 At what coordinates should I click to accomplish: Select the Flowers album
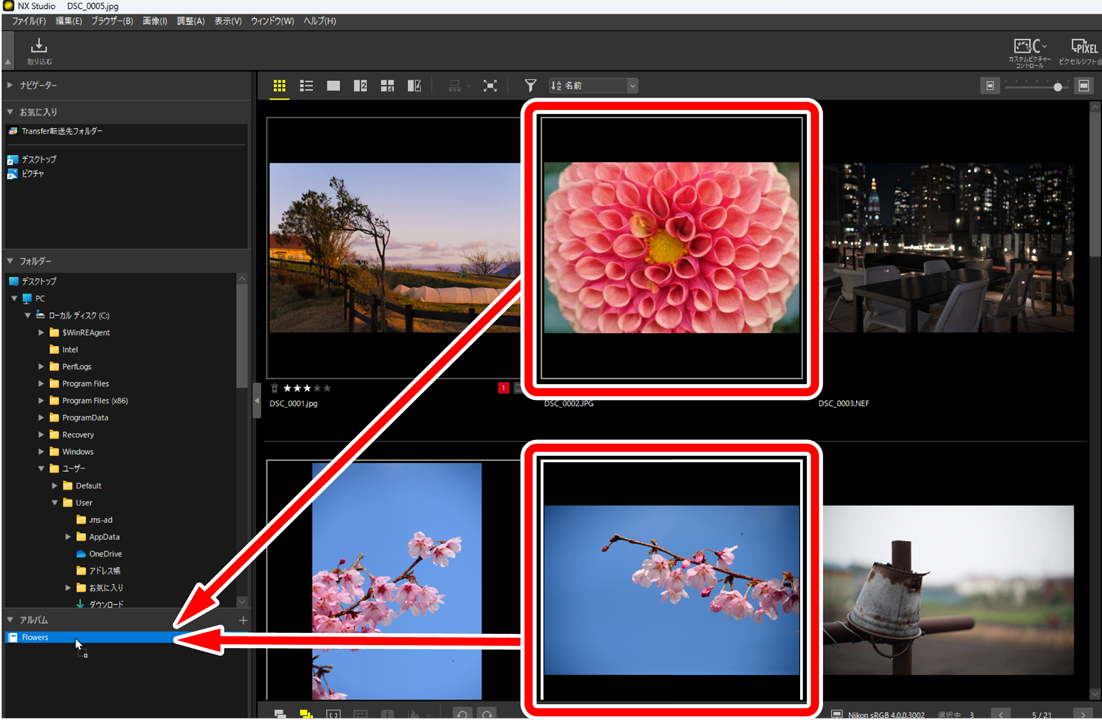pyautogui.click(x=35, y=637)
